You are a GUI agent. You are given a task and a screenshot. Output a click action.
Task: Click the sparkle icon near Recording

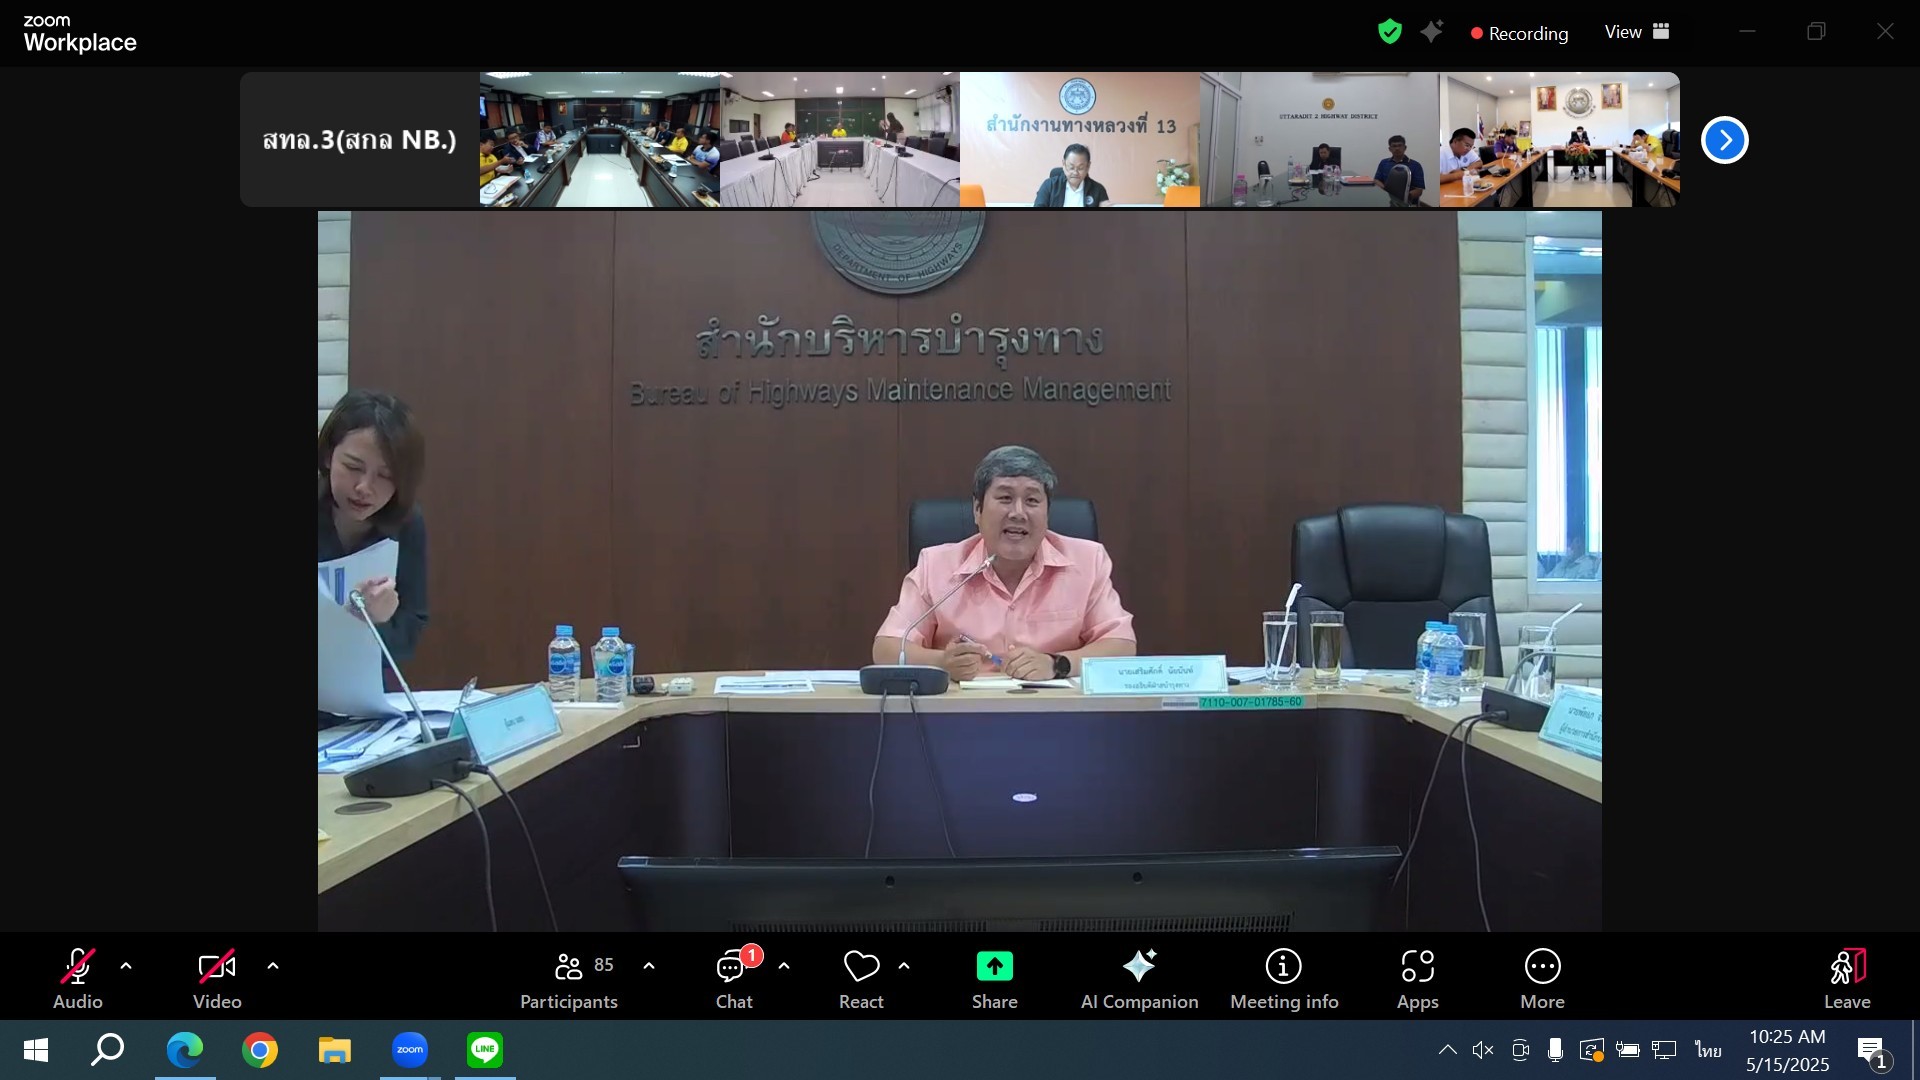pos(1432,32)
